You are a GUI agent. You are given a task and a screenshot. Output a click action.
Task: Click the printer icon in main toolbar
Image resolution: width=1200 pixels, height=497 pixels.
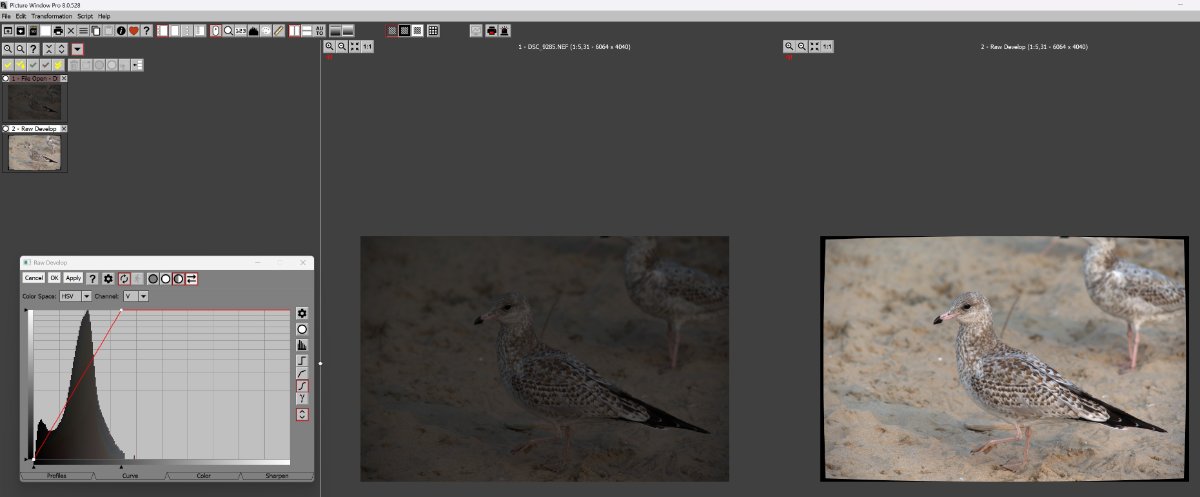point(59,31)
